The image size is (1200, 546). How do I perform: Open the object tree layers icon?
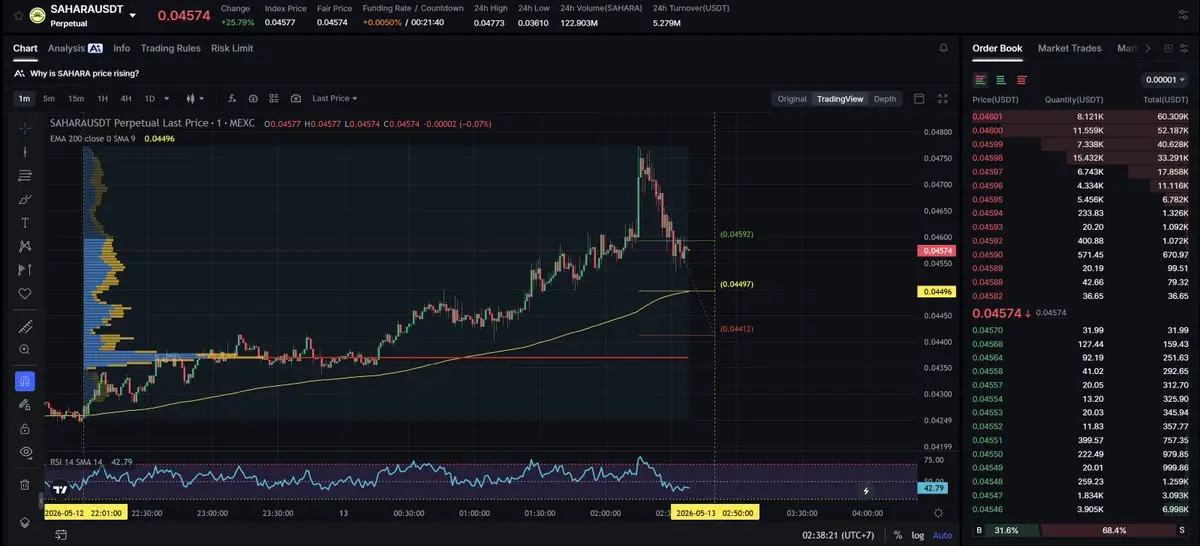click(25, 522)
